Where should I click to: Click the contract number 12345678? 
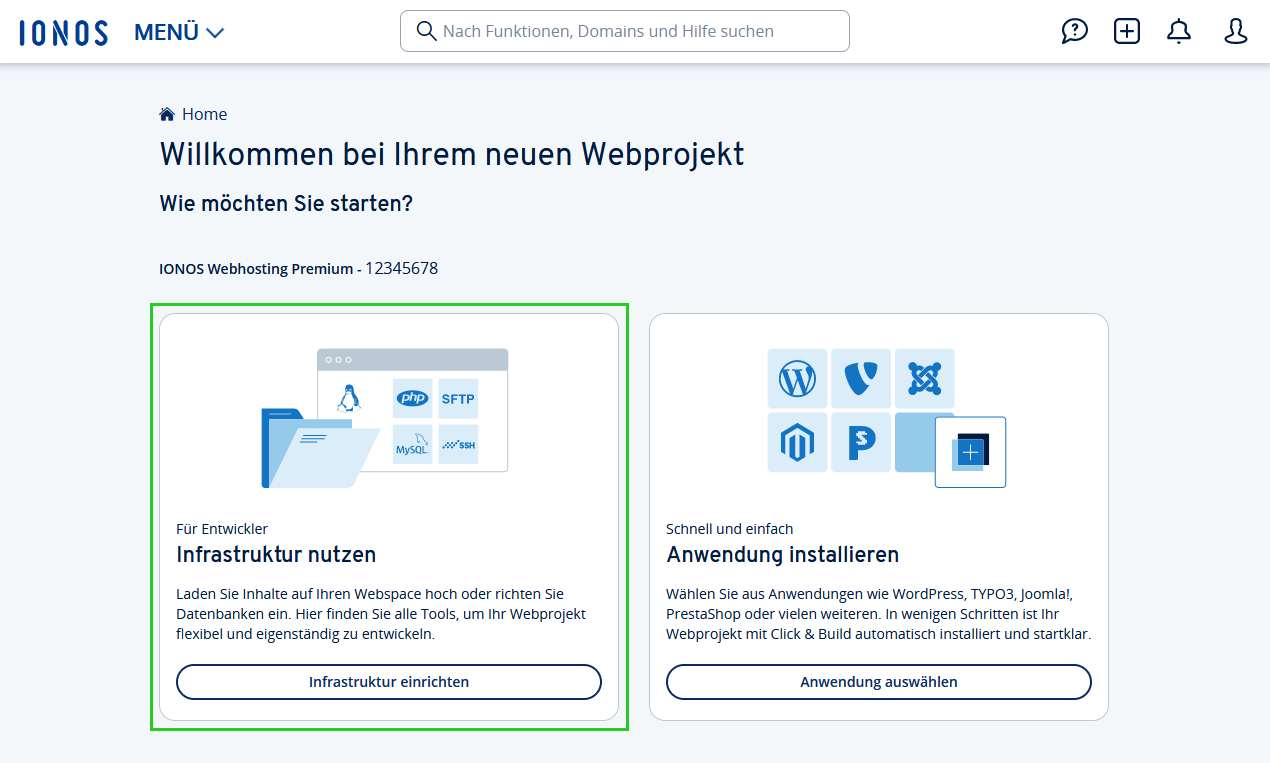pos(401,268)
